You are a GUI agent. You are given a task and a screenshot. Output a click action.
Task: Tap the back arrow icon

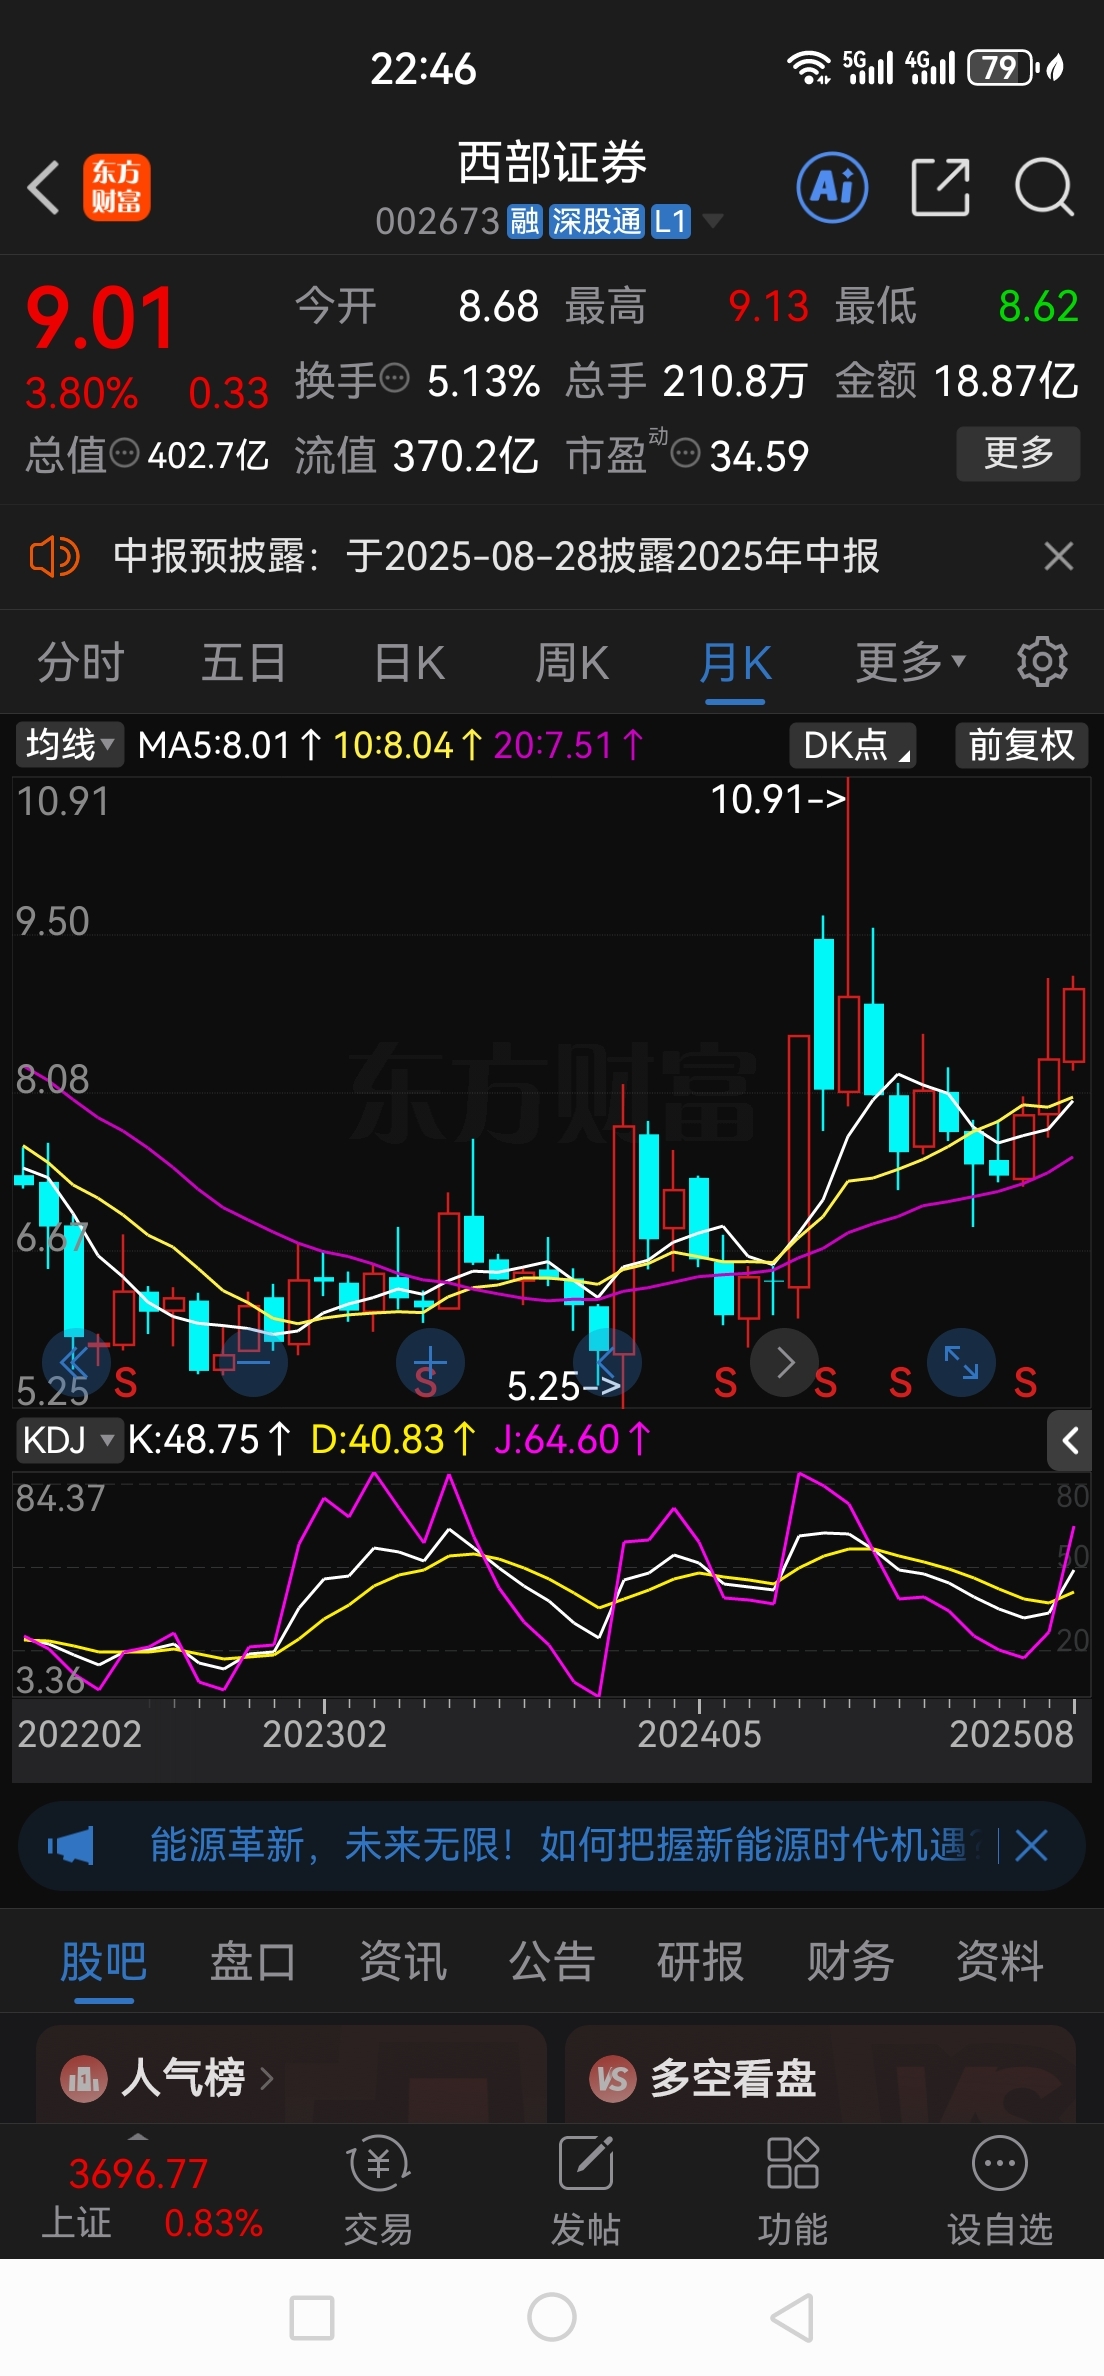tap(43, 187)
